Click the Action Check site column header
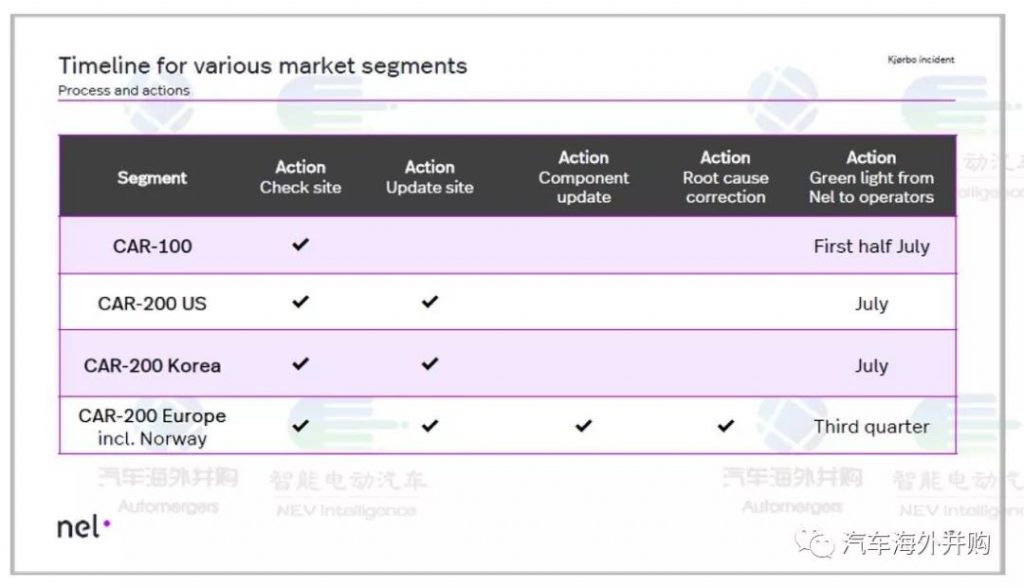Viewport: 1024px width, 588px height. coord(300,177)
